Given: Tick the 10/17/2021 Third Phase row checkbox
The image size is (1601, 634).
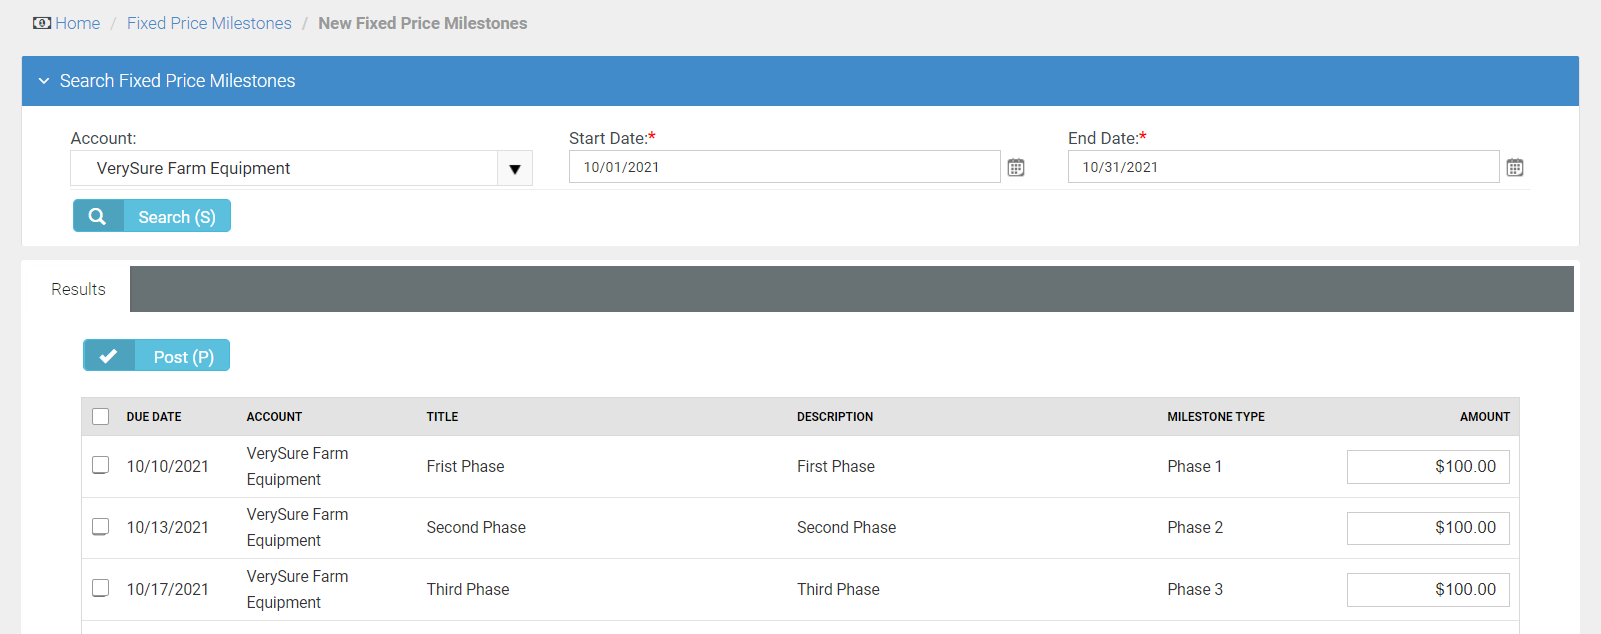Looking at the screenshot, I should pyautogui.click(x=101, y=588).
